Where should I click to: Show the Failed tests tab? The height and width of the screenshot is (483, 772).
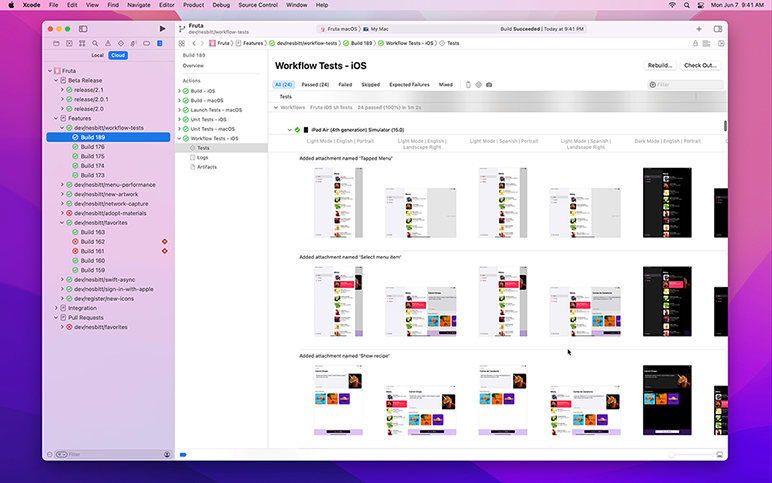pos(345,85)
